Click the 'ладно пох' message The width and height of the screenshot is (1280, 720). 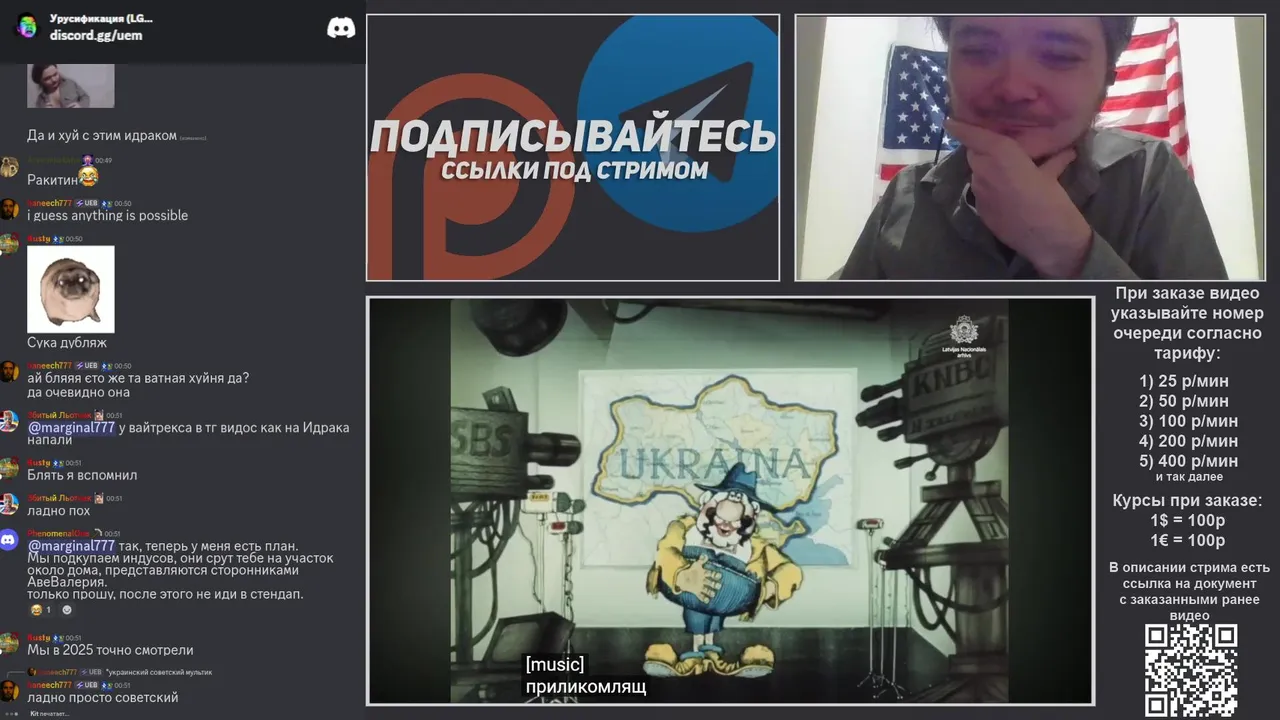click(x=58, y=511)
